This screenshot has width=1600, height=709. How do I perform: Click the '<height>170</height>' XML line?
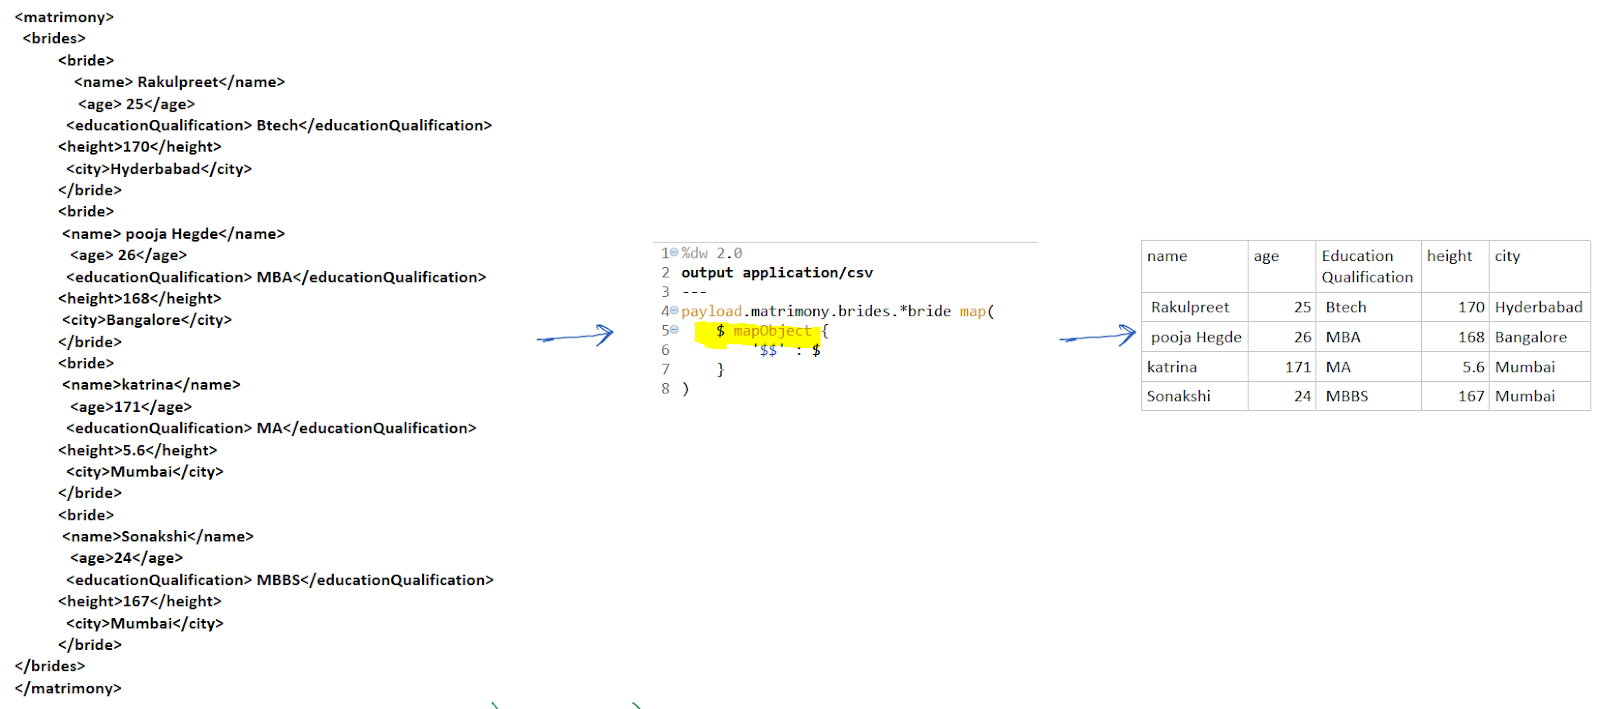coord(139,147)
